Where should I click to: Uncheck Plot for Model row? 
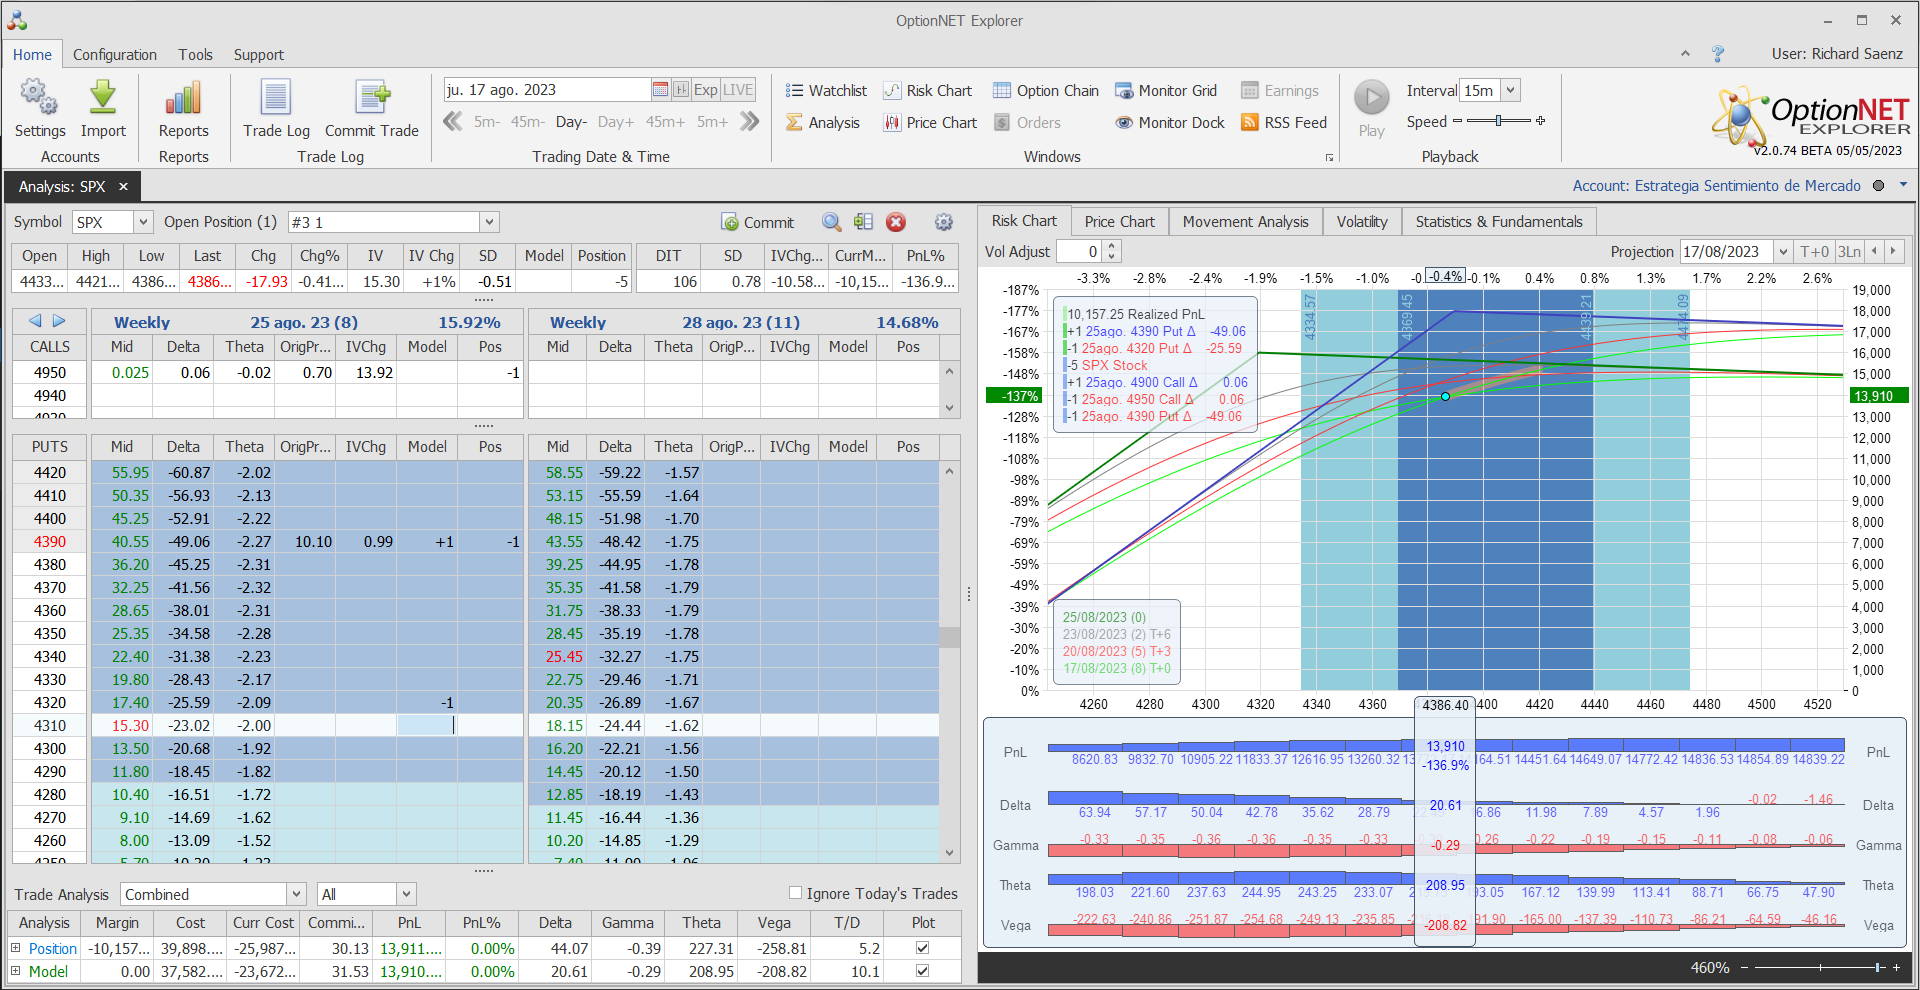pos(922,971)
